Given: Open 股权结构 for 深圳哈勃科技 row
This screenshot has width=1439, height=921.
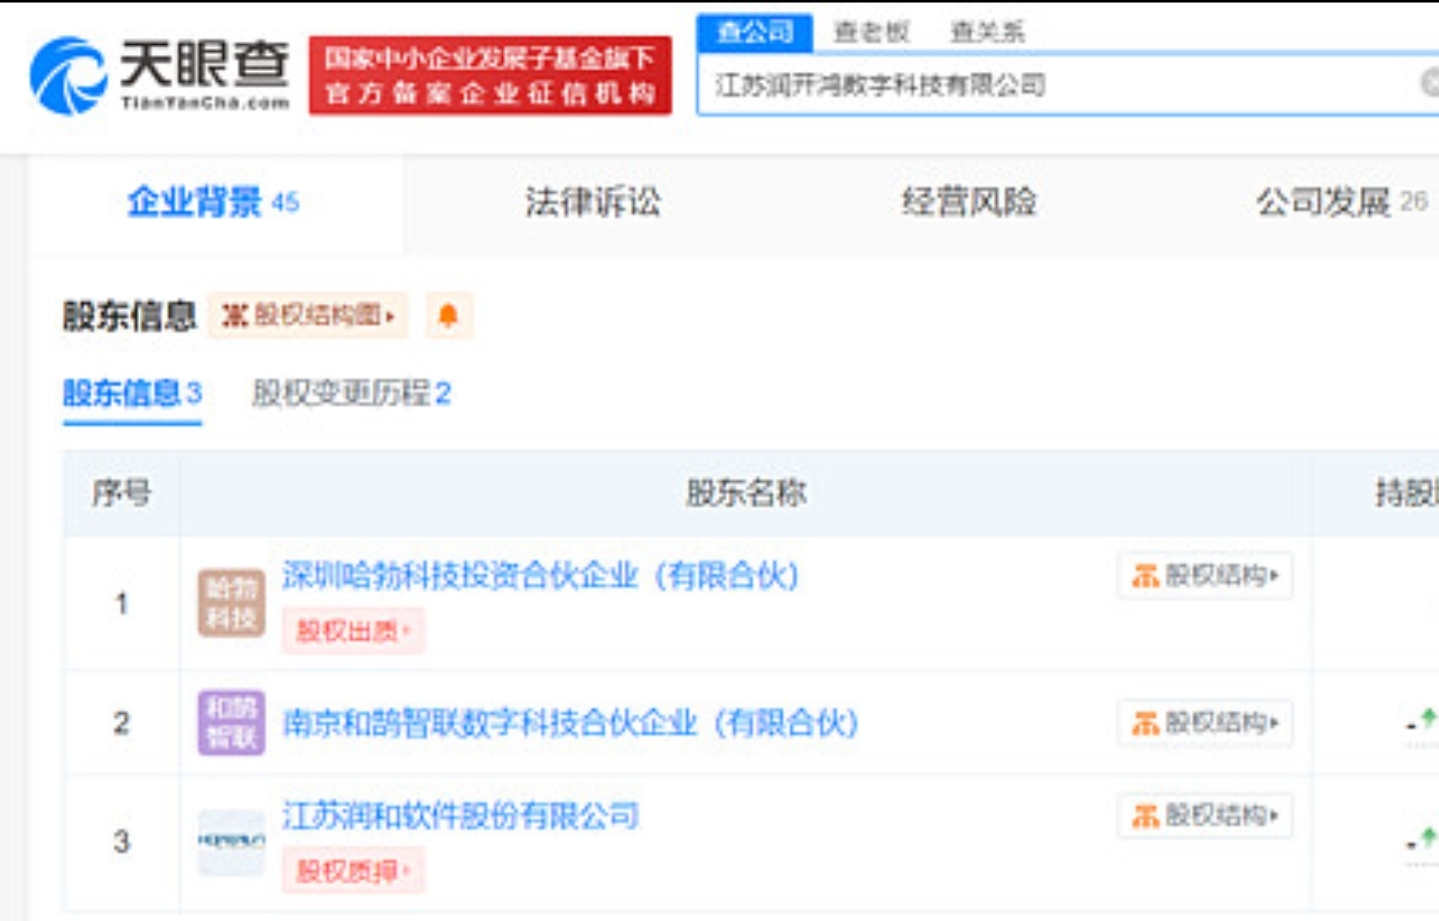Looking at the screenshot, I should coord(1205,576).
